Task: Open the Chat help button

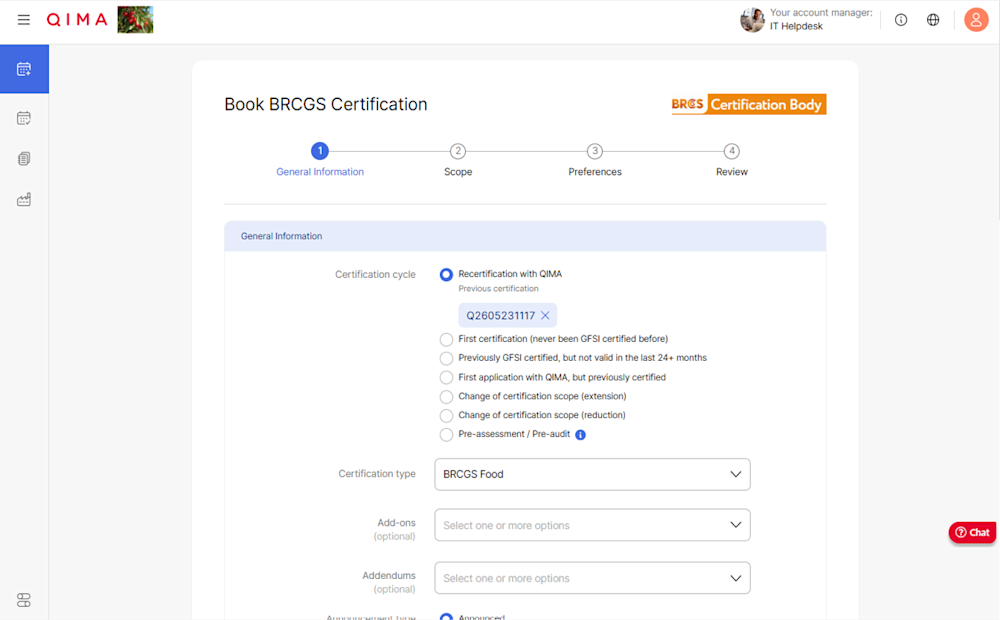Action: [x=973, y=533]
